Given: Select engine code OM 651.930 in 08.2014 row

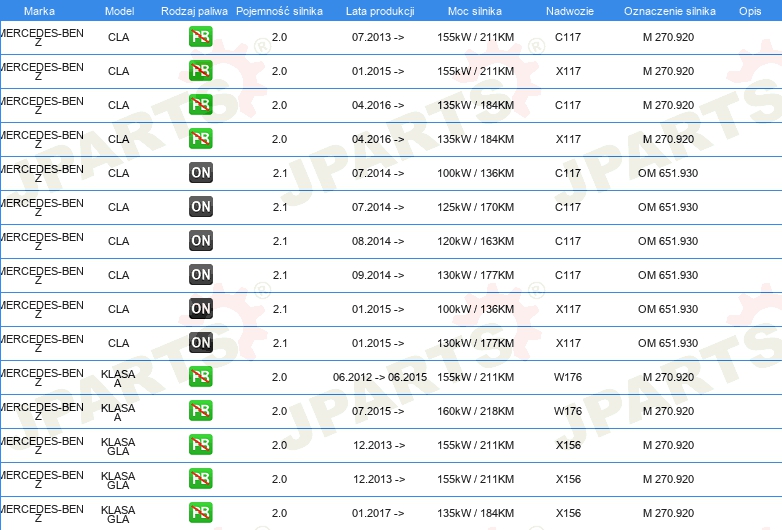Looking at the screenshot, I should (668, 241).
